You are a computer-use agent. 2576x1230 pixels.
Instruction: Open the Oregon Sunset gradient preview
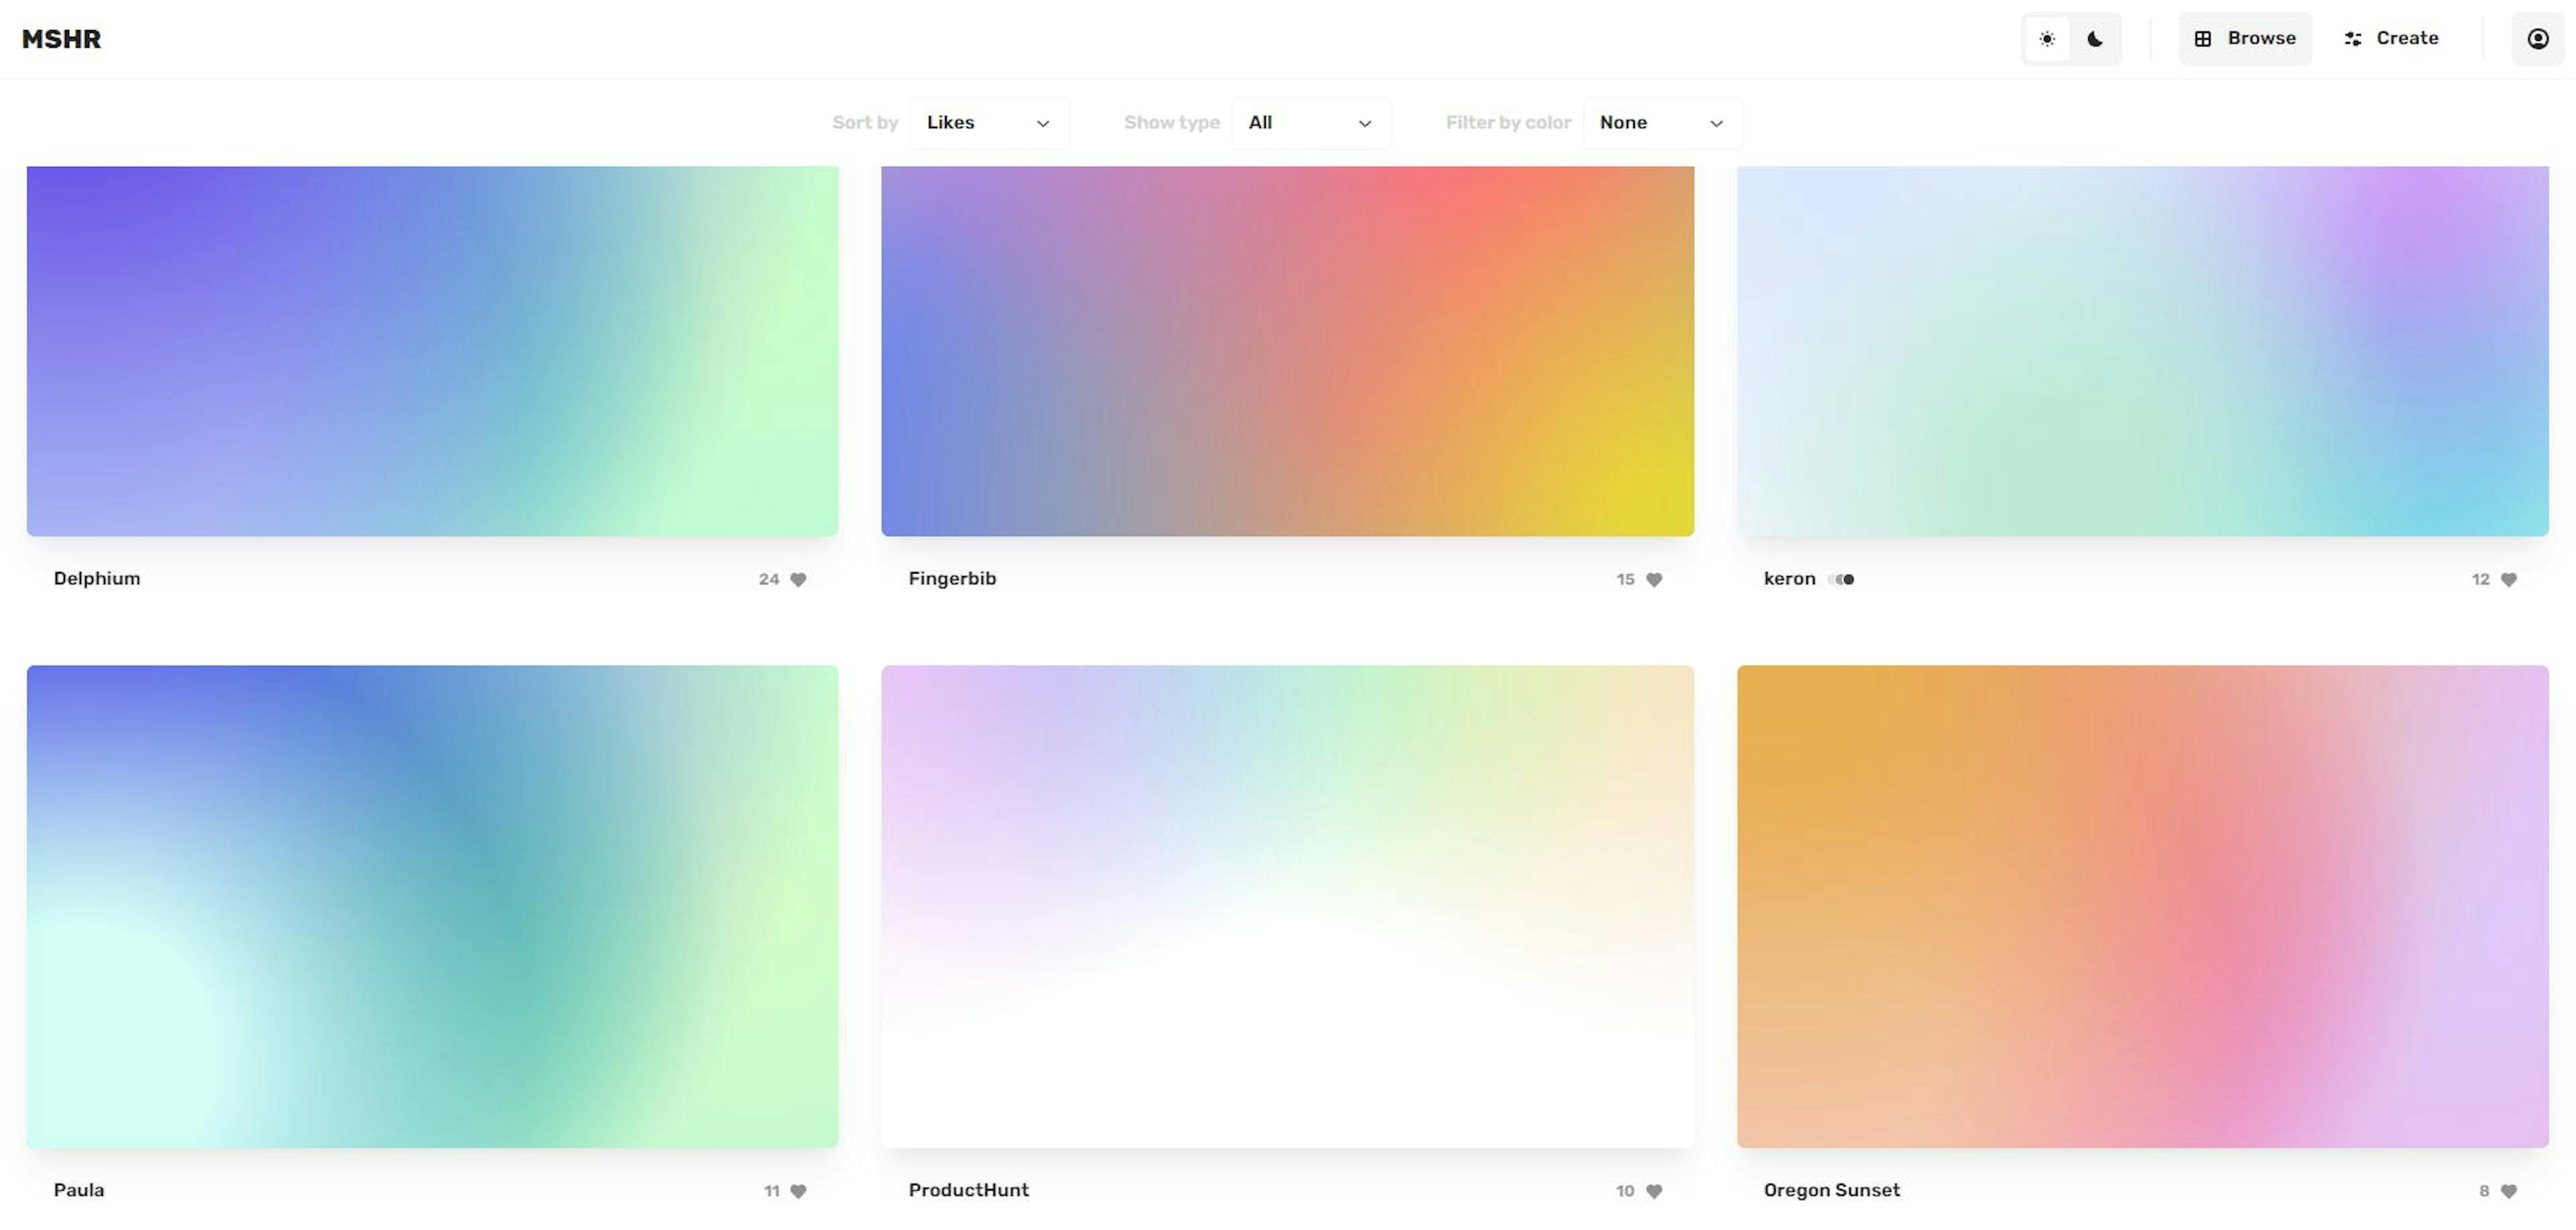pyautogui.click(x=2142, y=906)
